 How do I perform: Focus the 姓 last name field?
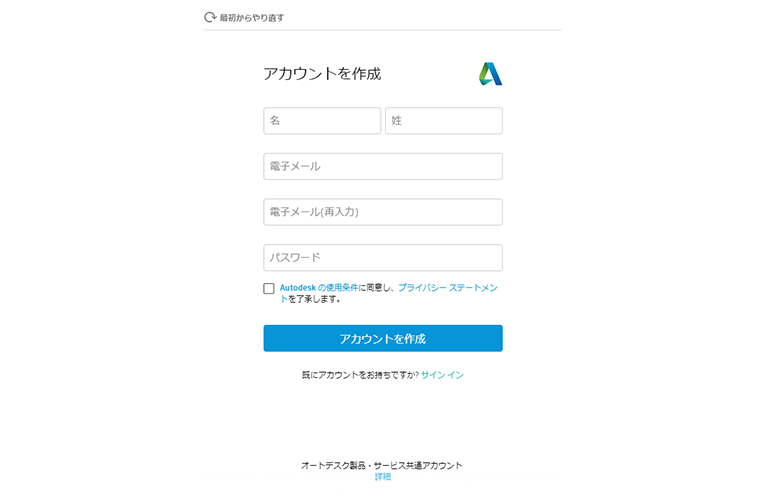point(444,120)
